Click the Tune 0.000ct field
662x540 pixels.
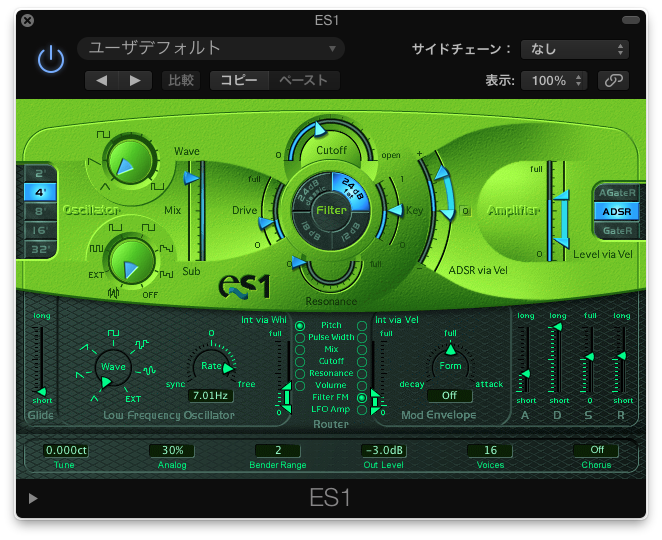[x=66, y=450]
